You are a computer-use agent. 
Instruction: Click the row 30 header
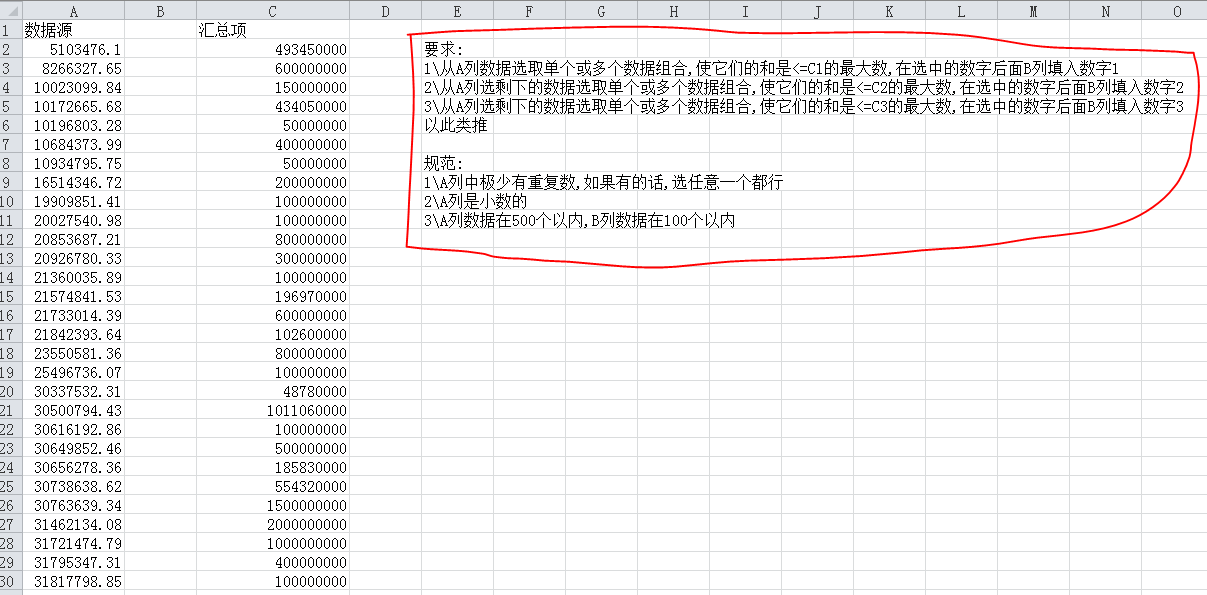pos(10,581)
